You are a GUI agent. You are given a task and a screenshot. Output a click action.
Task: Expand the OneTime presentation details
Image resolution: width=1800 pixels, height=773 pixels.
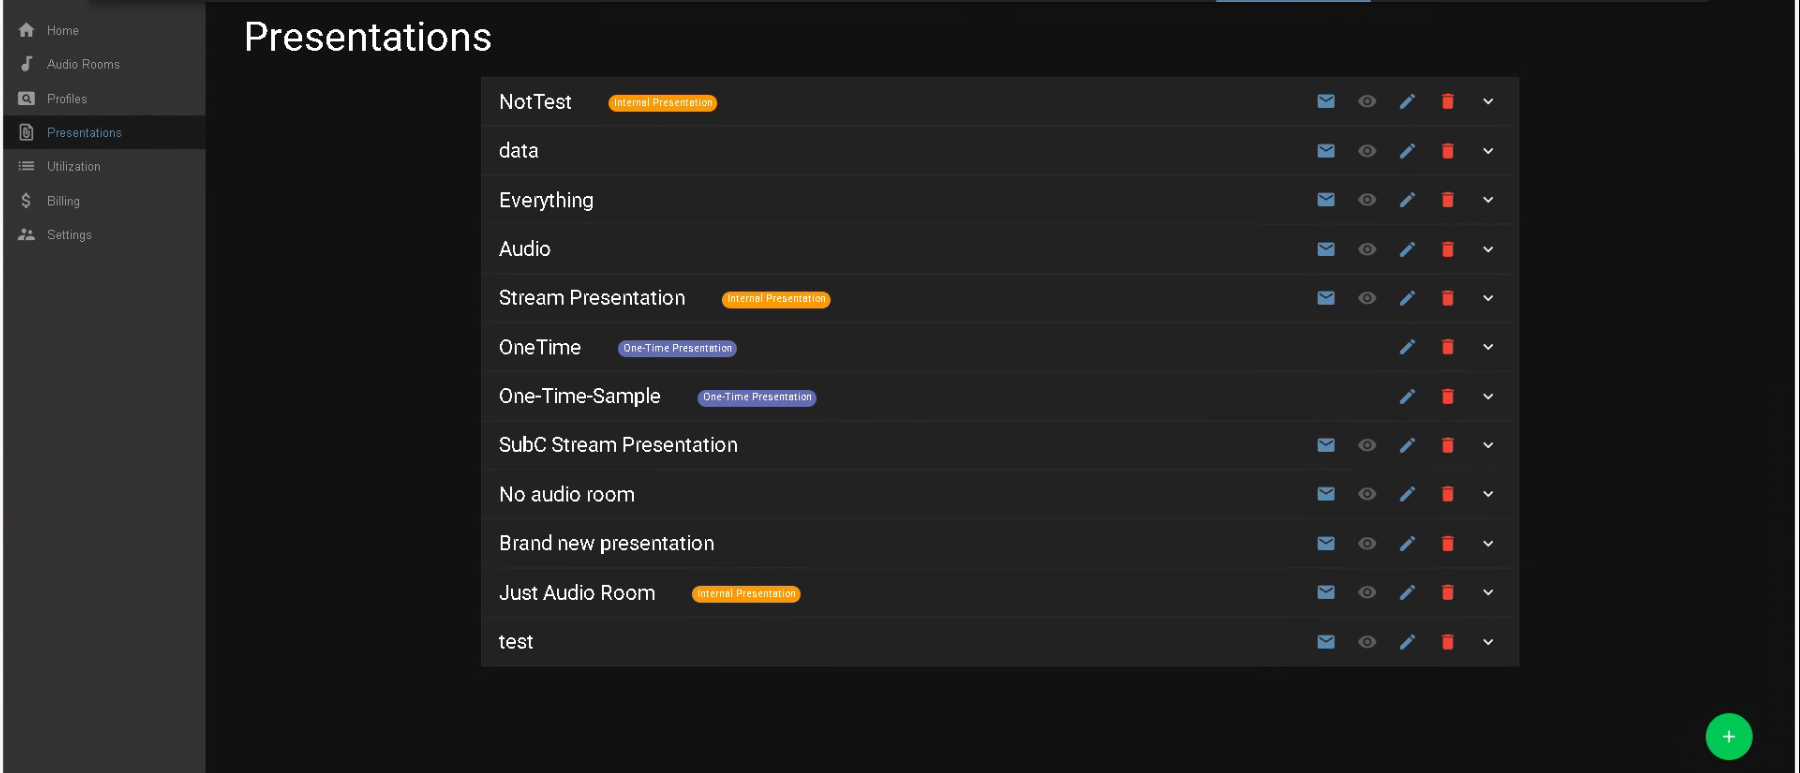pyautogui.click(x=1488, y=347)
